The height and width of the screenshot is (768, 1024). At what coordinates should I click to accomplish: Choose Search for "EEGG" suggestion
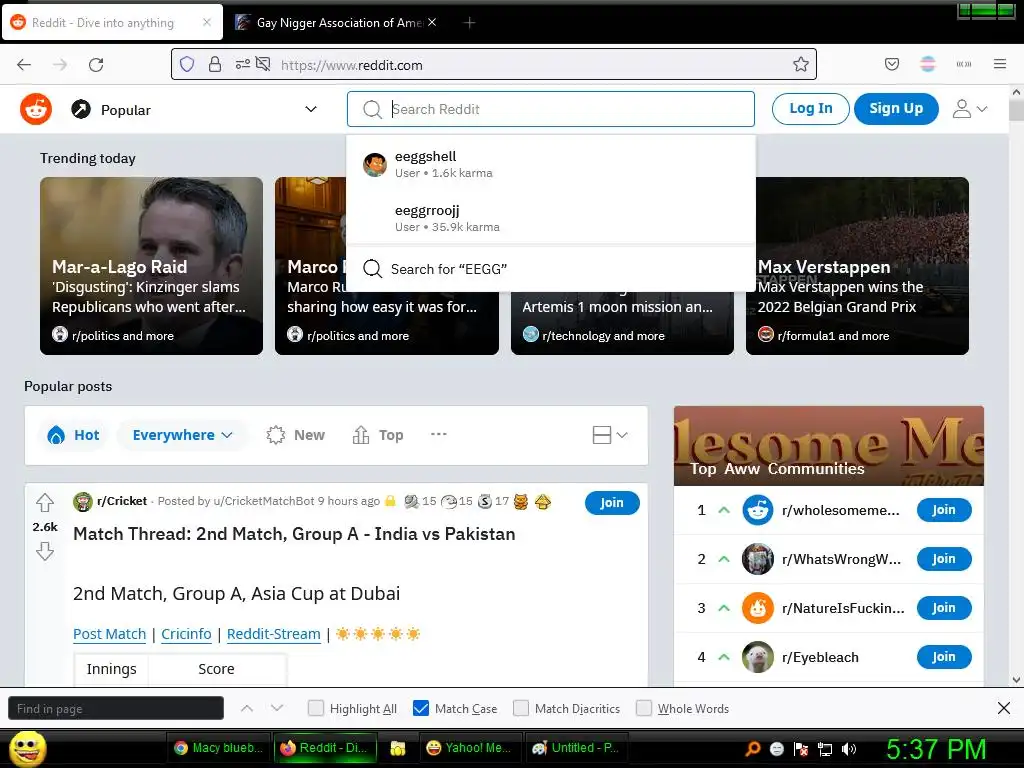pyautogui.click(x=551, y=268)
